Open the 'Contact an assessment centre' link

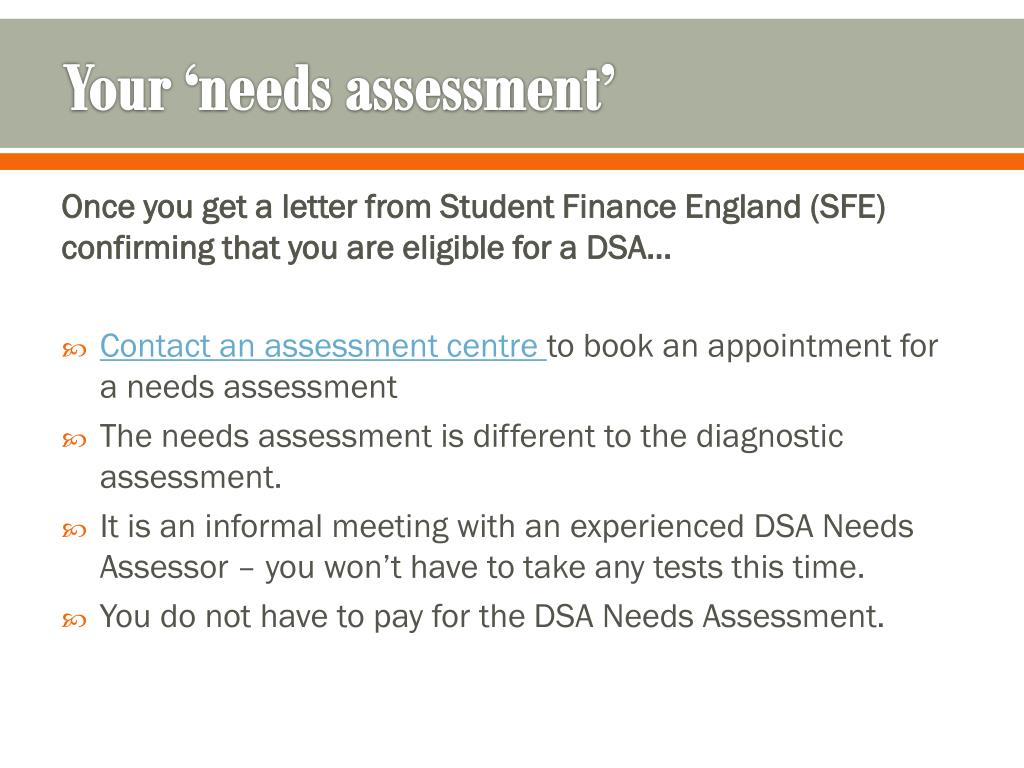(x=320, y=346)
